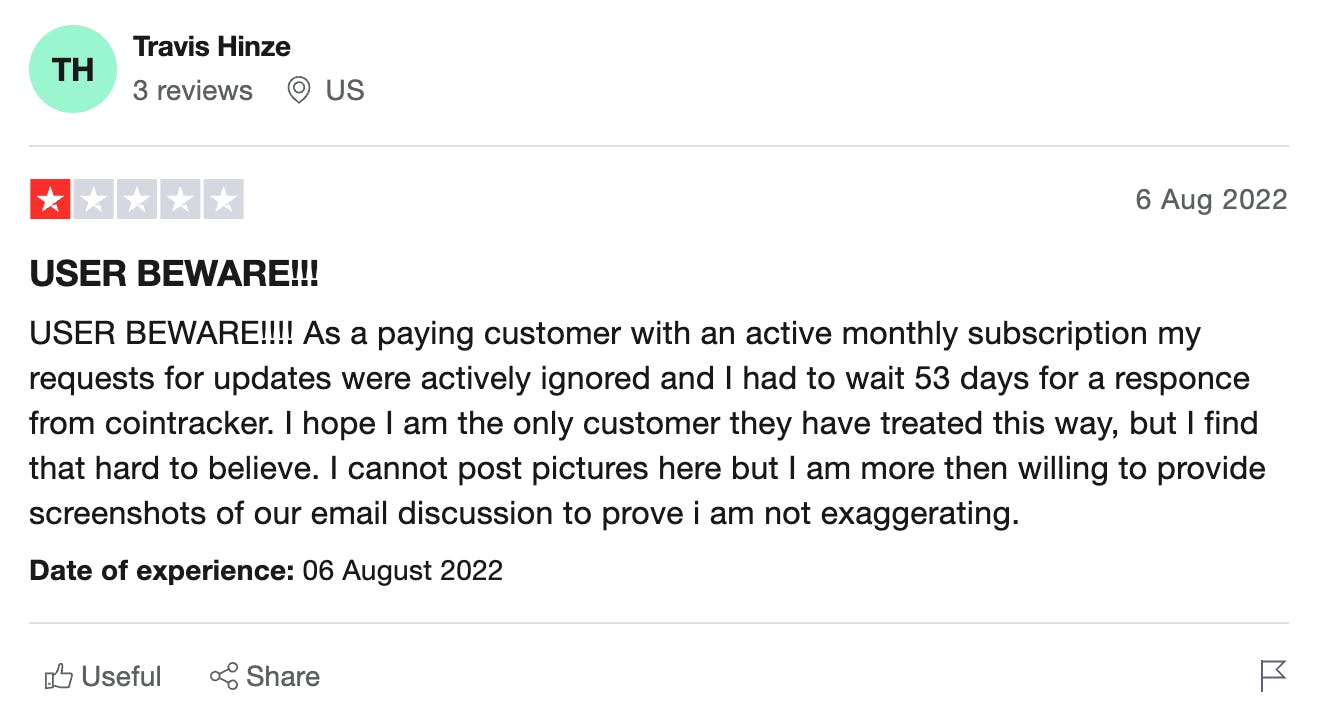Click the fourth grey rating star

tap(180, 200)
